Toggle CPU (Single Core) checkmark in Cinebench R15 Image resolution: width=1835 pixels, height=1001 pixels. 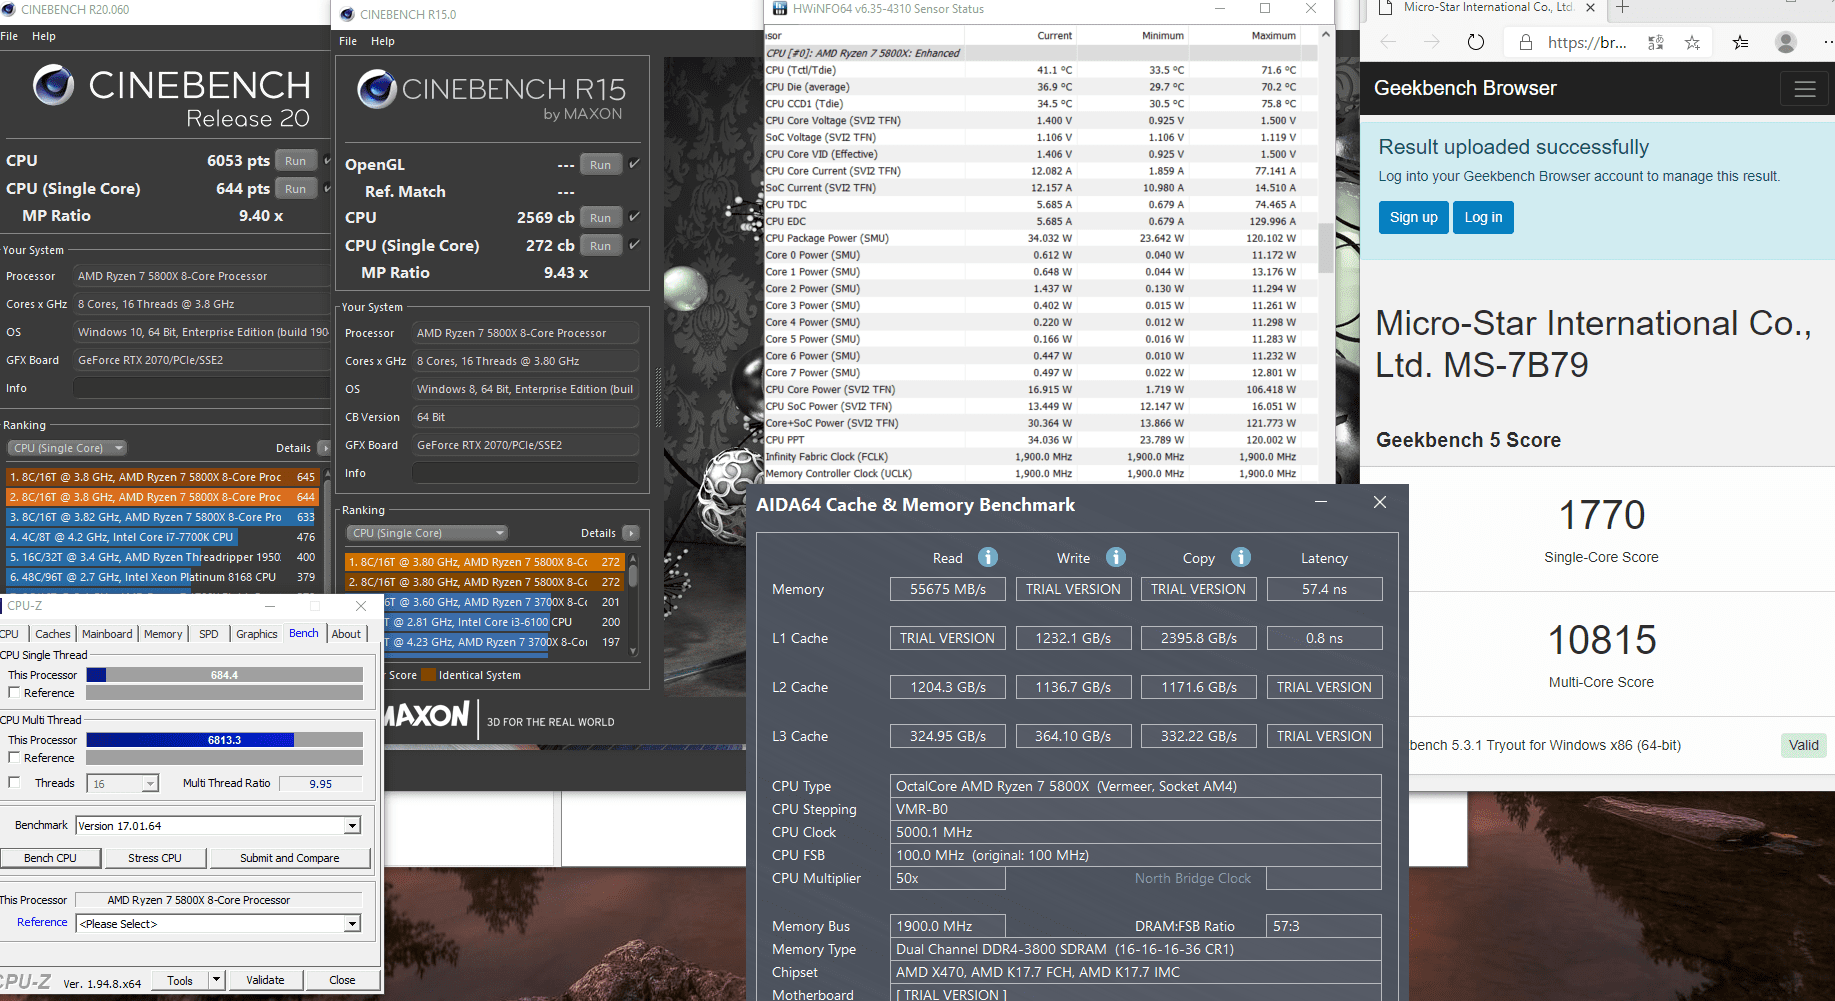(x=634, y=245)
